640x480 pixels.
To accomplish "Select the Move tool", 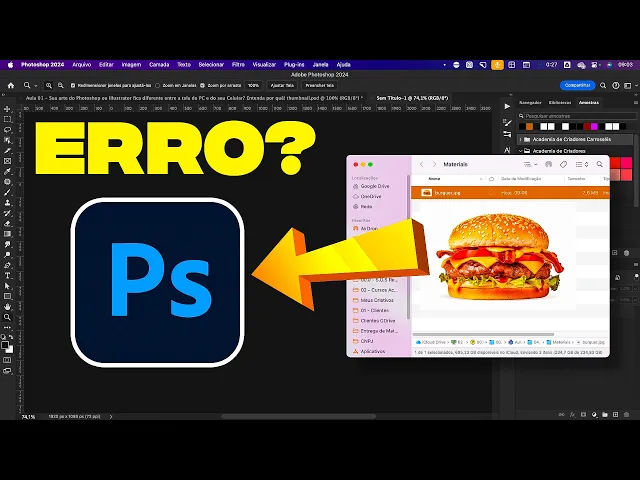I will coord(7,109).
